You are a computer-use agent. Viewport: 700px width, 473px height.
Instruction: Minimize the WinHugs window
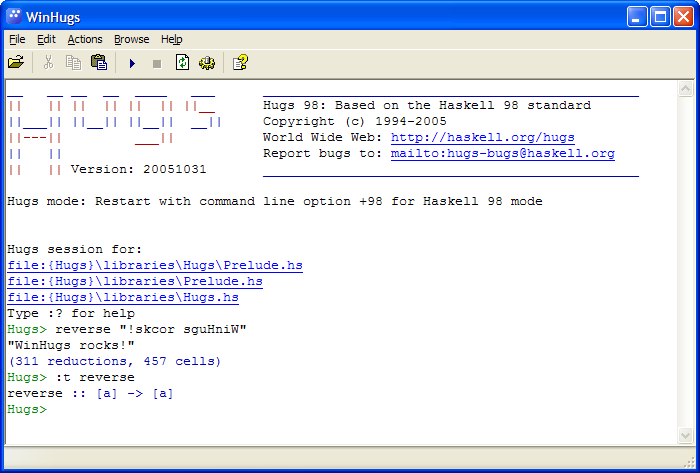(x=637, y=17)
